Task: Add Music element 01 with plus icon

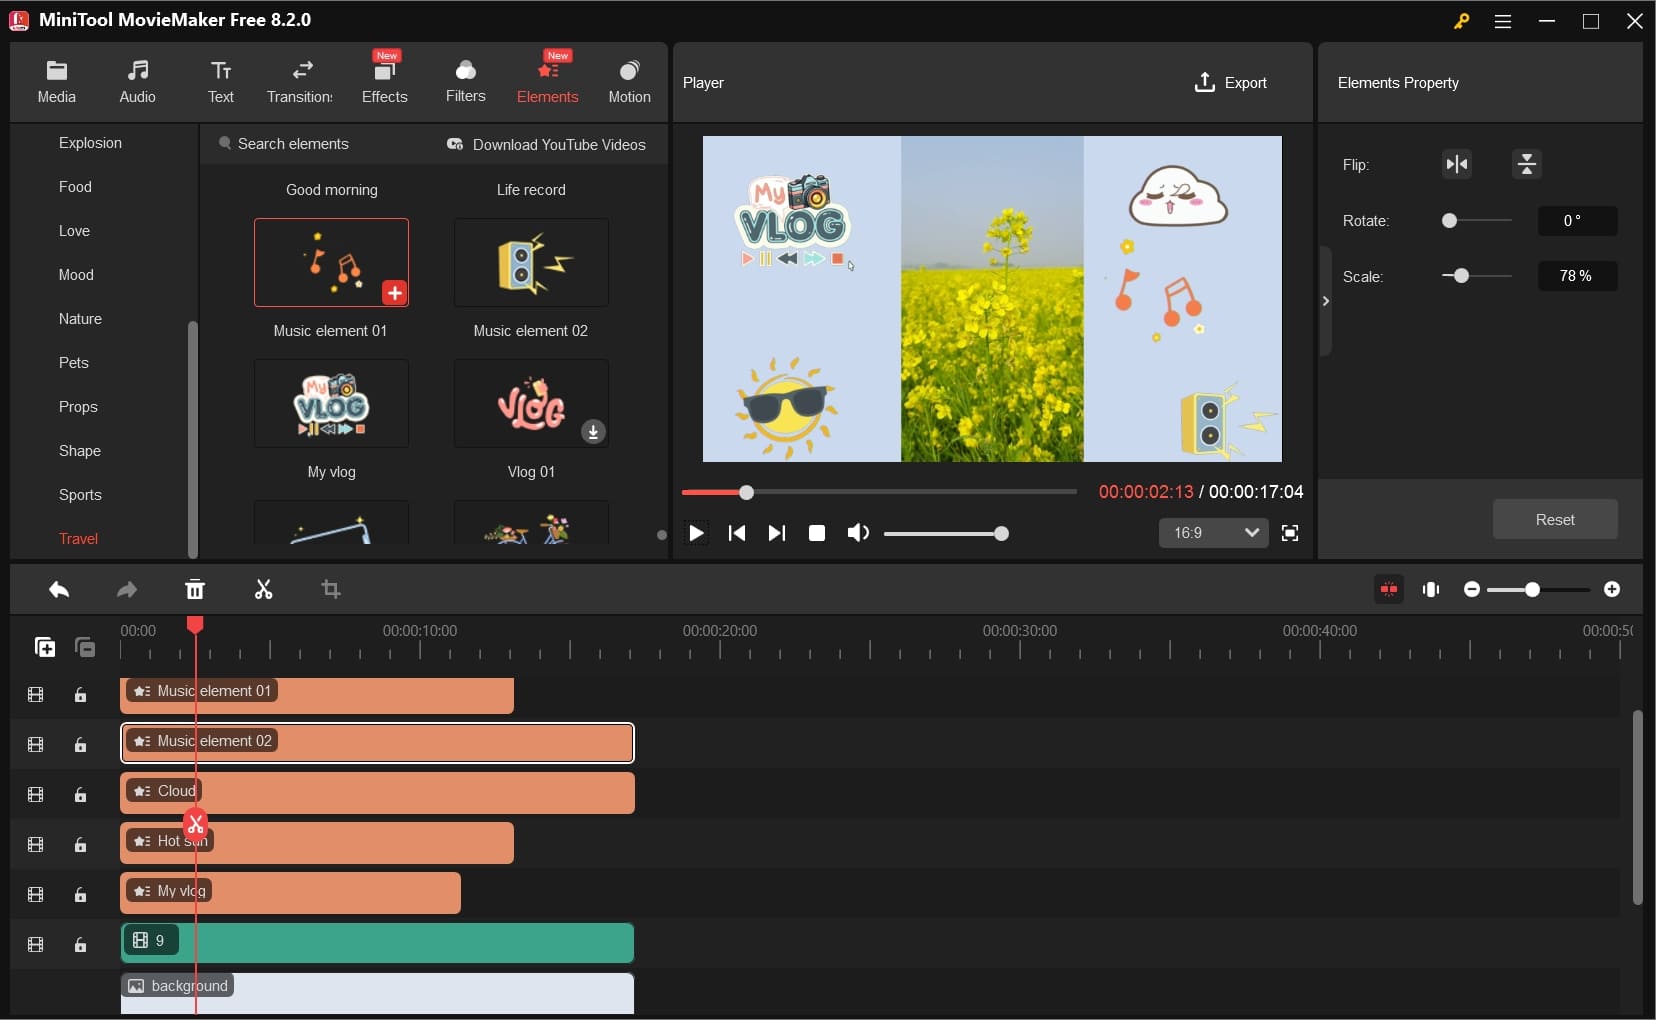Action: 394,292
